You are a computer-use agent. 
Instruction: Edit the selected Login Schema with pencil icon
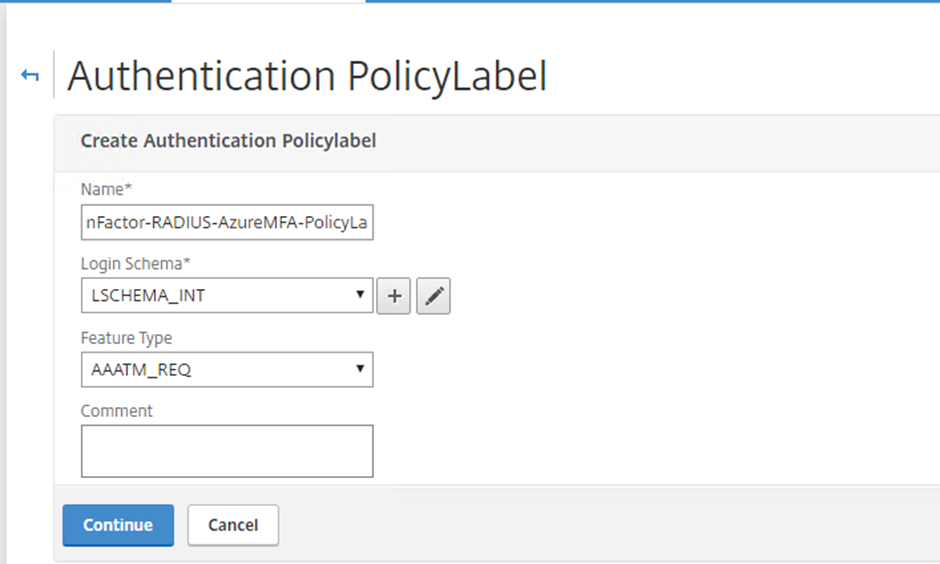433,295
